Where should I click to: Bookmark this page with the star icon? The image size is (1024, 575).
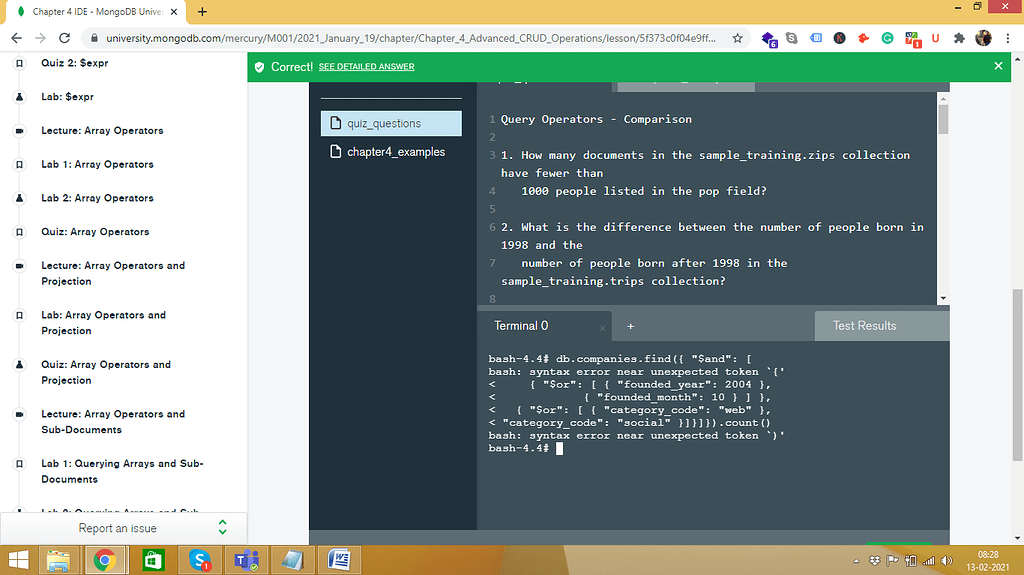[738, 38]
